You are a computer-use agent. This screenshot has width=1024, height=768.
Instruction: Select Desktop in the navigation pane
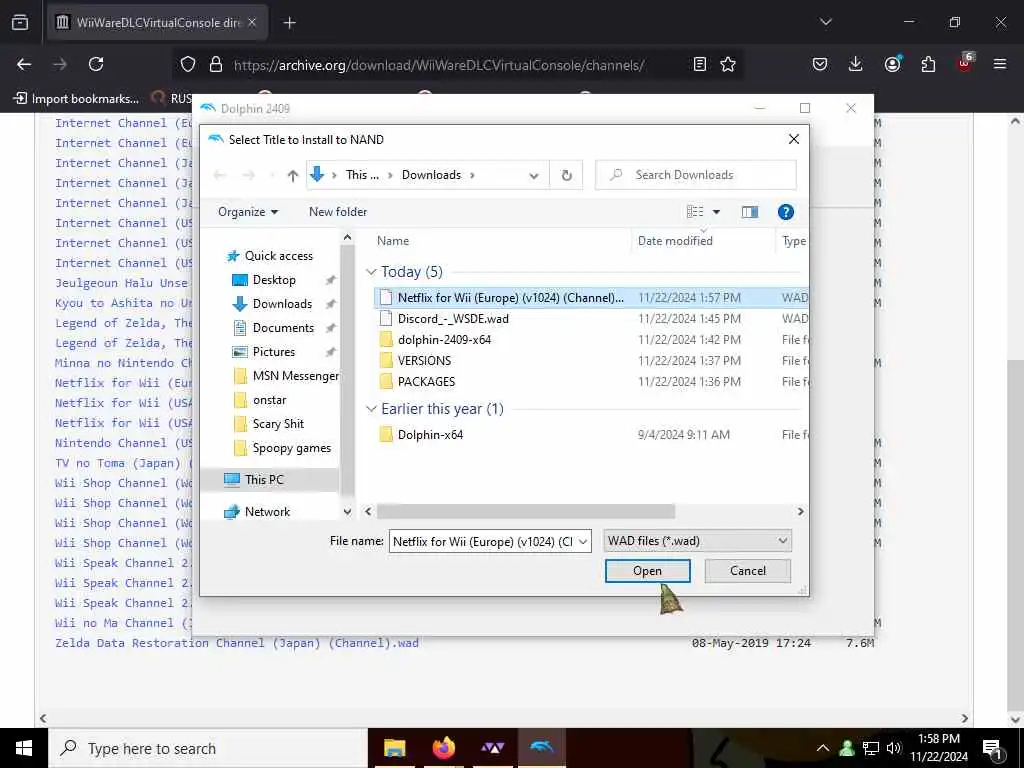coord(274,280)
